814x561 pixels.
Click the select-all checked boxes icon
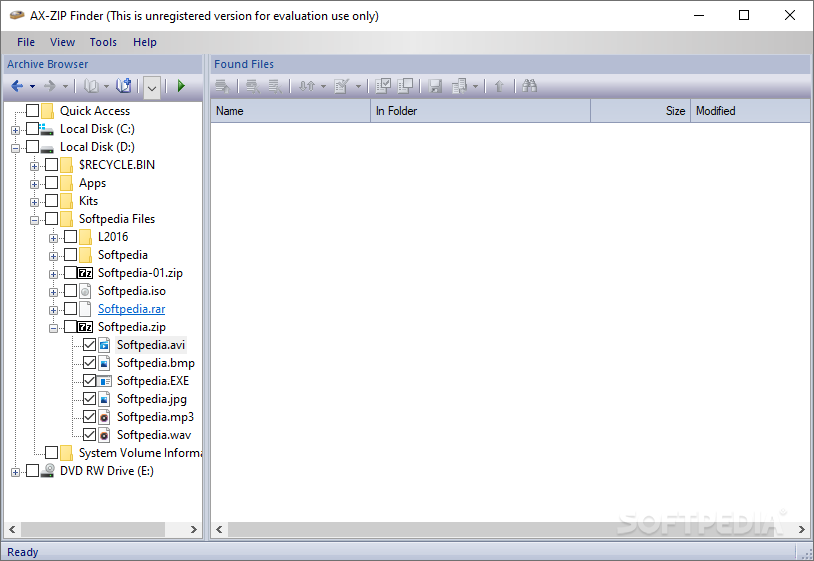[383, 86]
